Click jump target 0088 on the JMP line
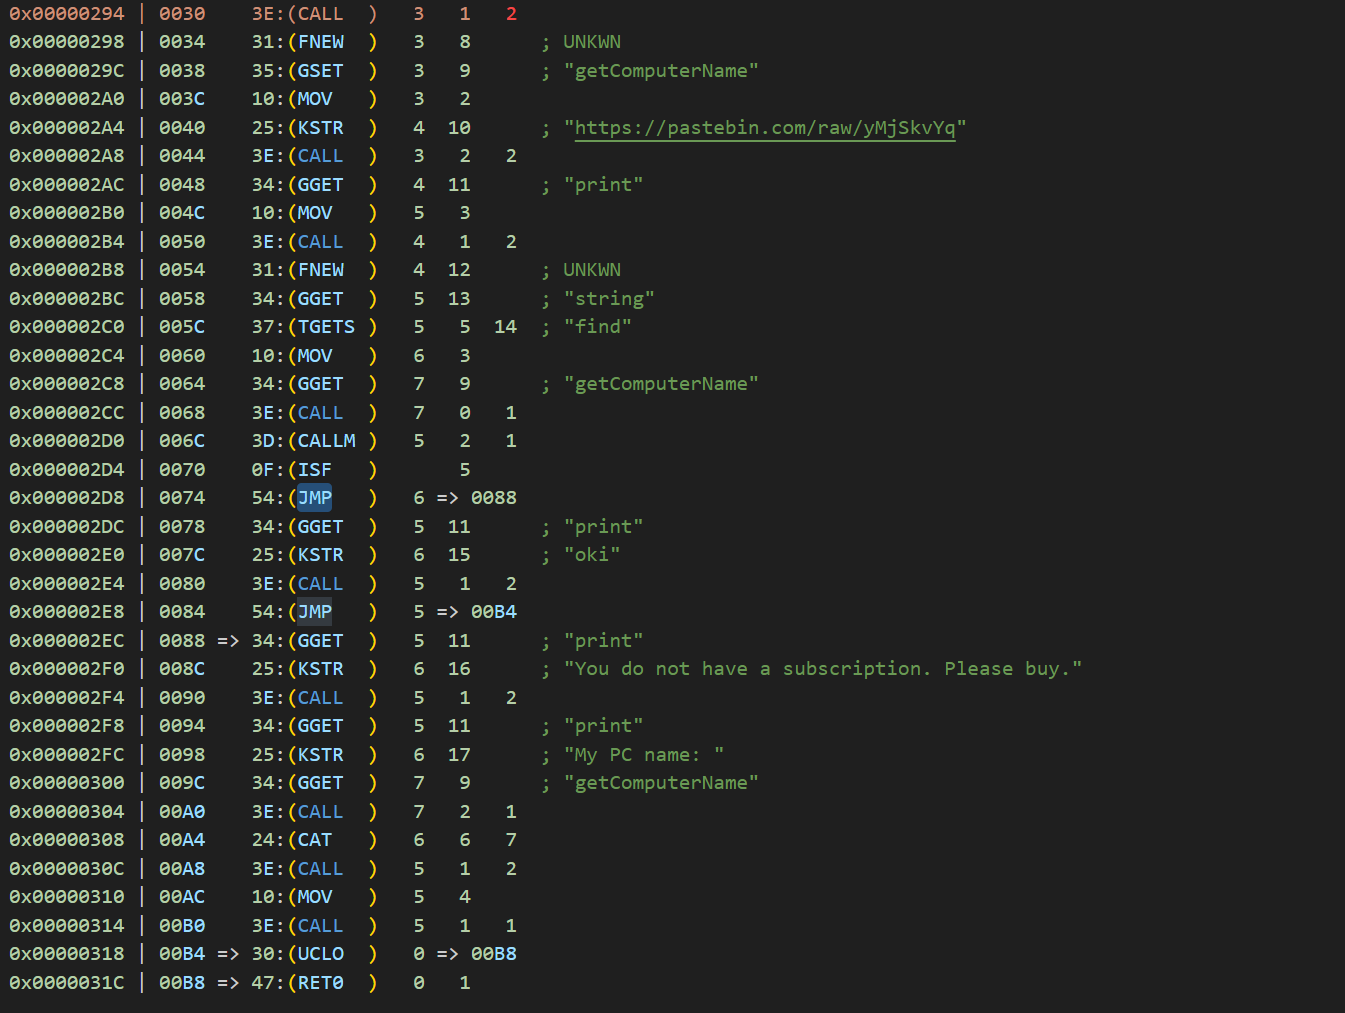Image resolution: width=1345 pixels, height=1013 pixels. click(493, 498)
